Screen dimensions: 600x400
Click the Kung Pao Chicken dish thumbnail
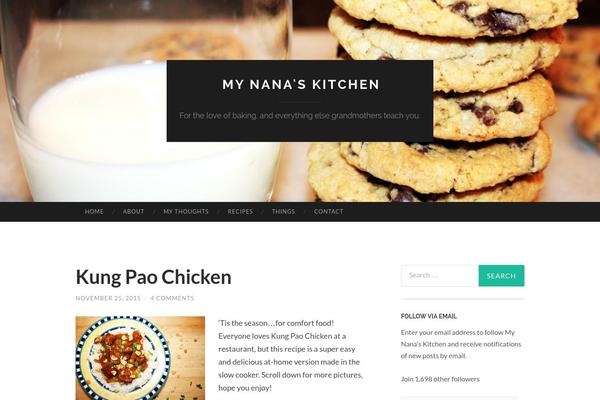point(140,358)
